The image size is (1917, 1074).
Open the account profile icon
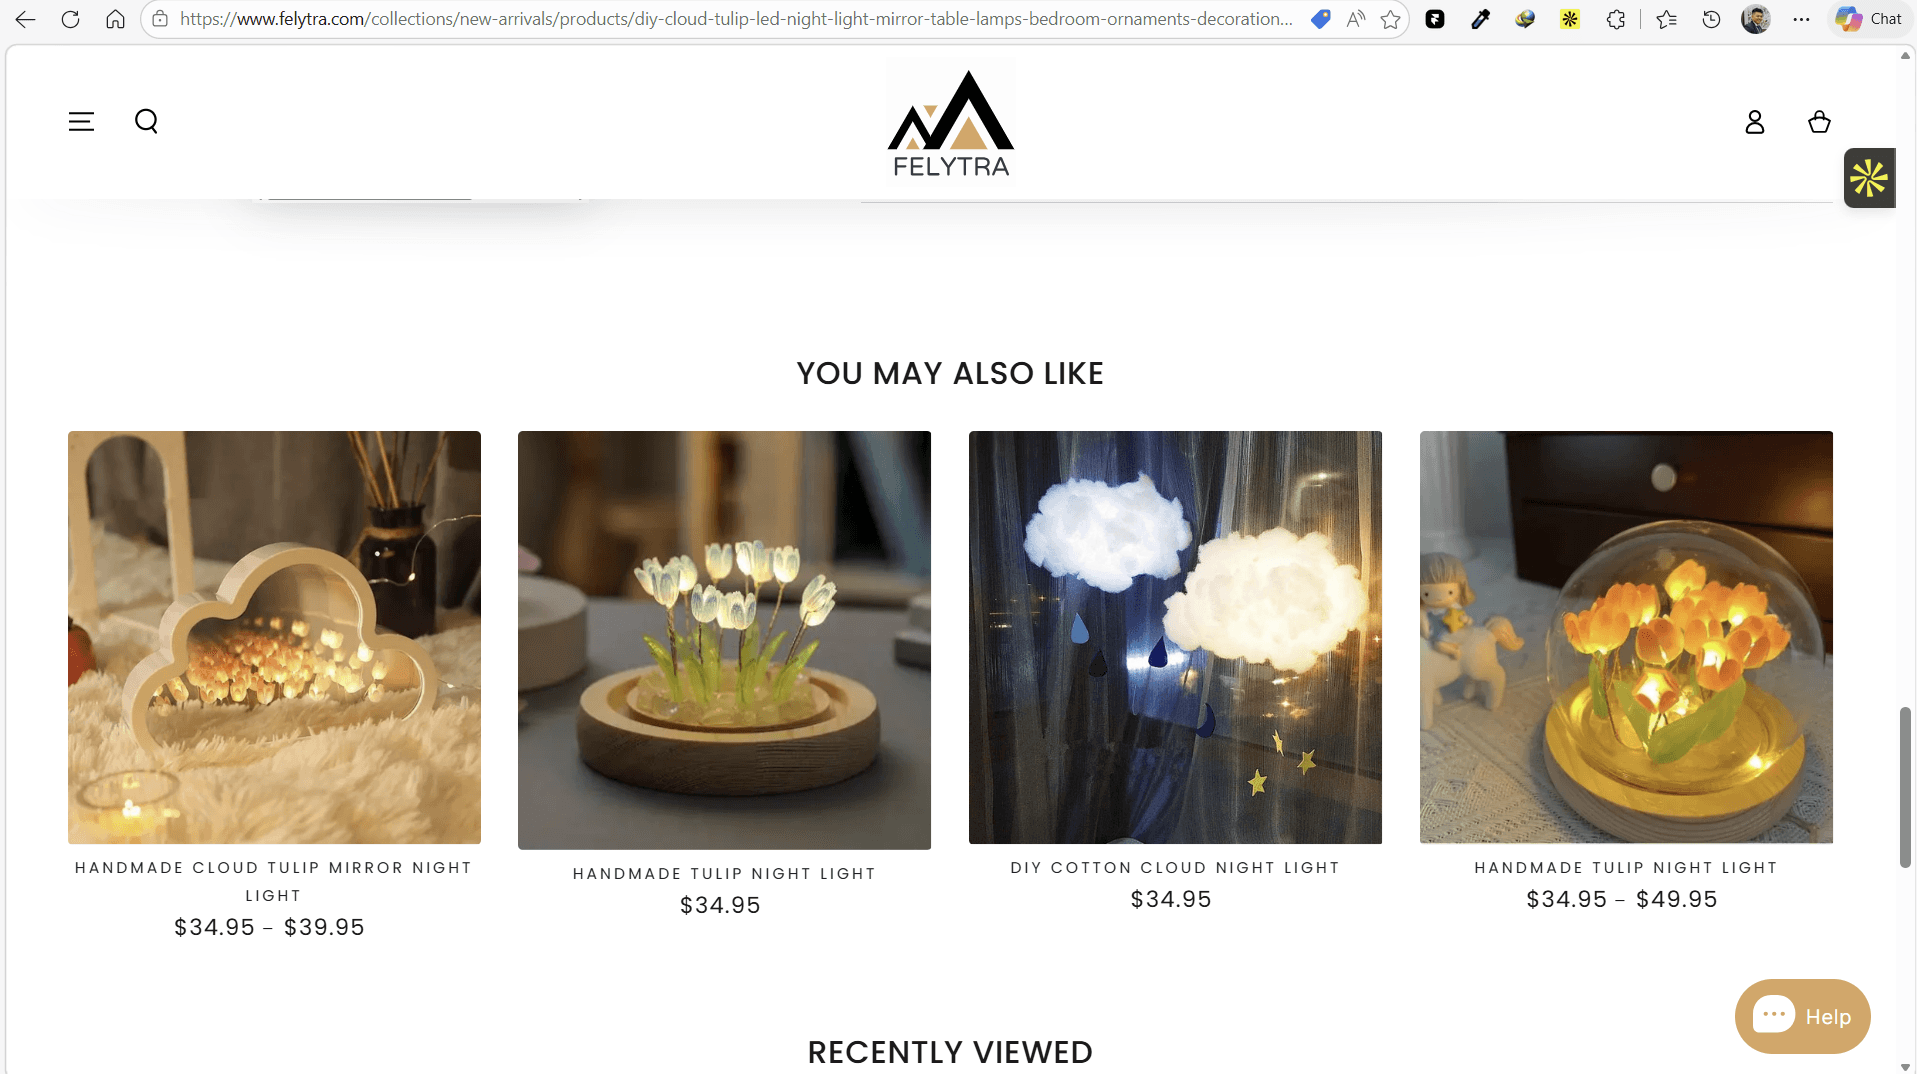click(x=1754, y=122)
